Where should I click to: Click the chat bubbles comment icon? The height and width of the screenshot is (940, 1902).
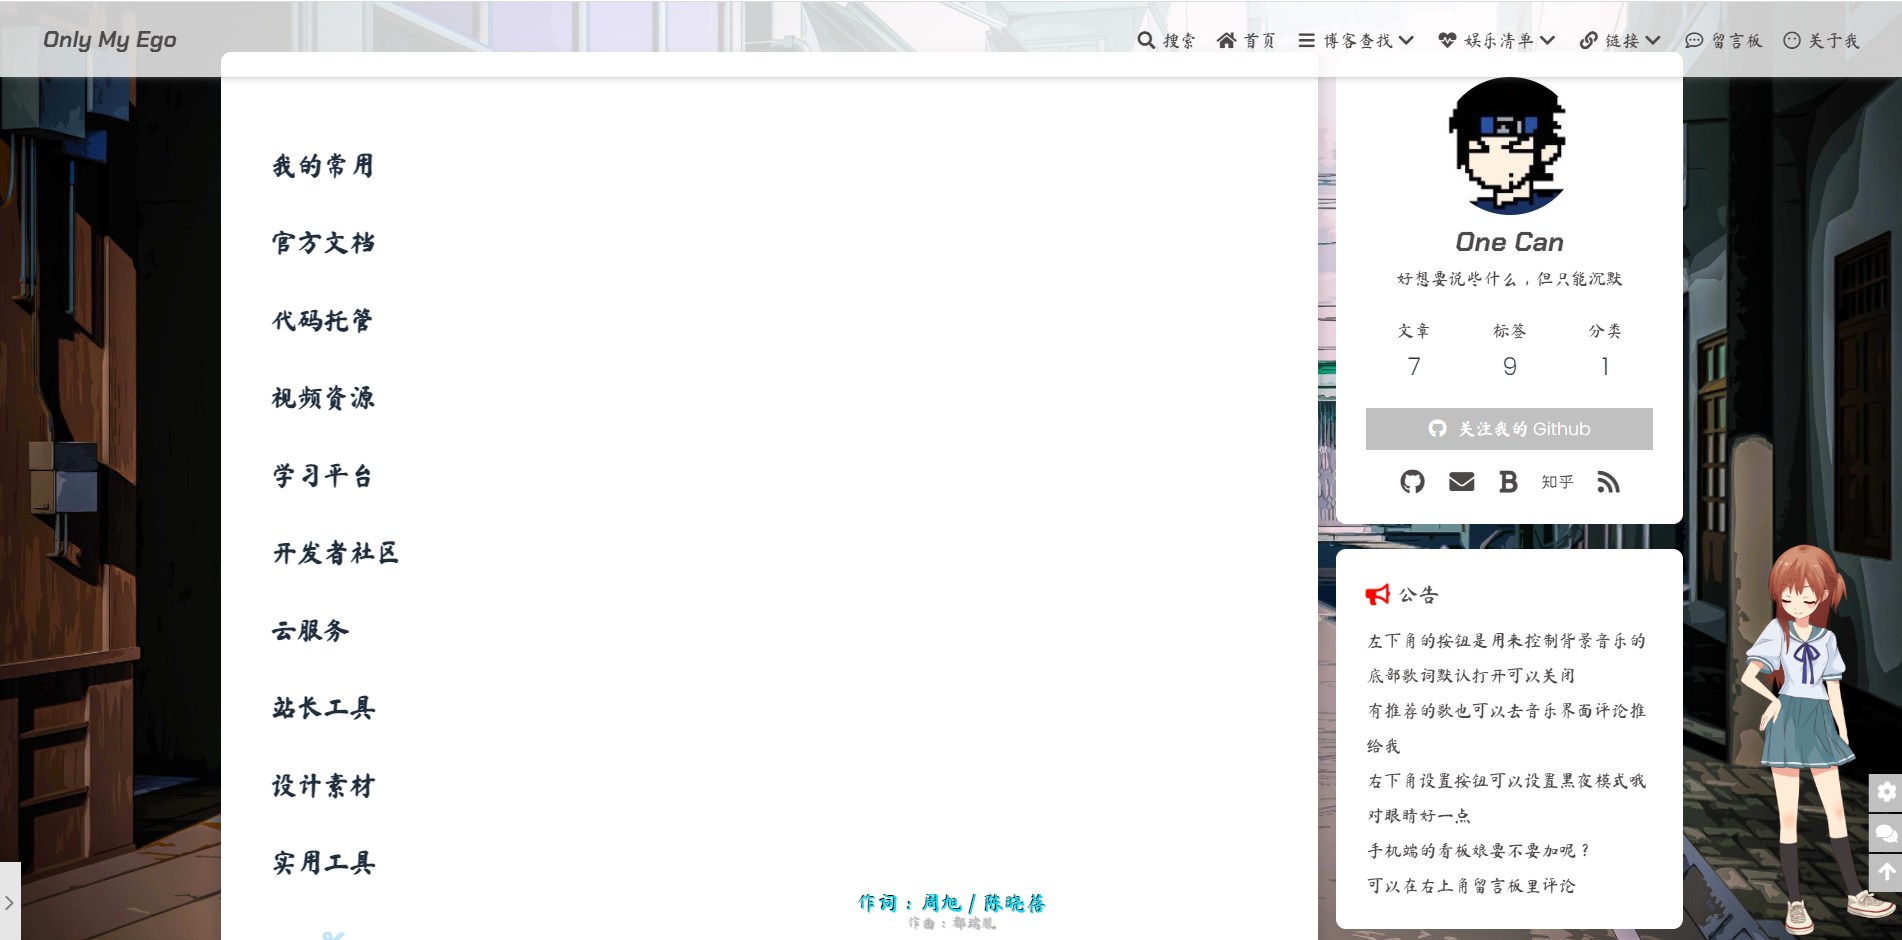click(x=1885, y=832)
